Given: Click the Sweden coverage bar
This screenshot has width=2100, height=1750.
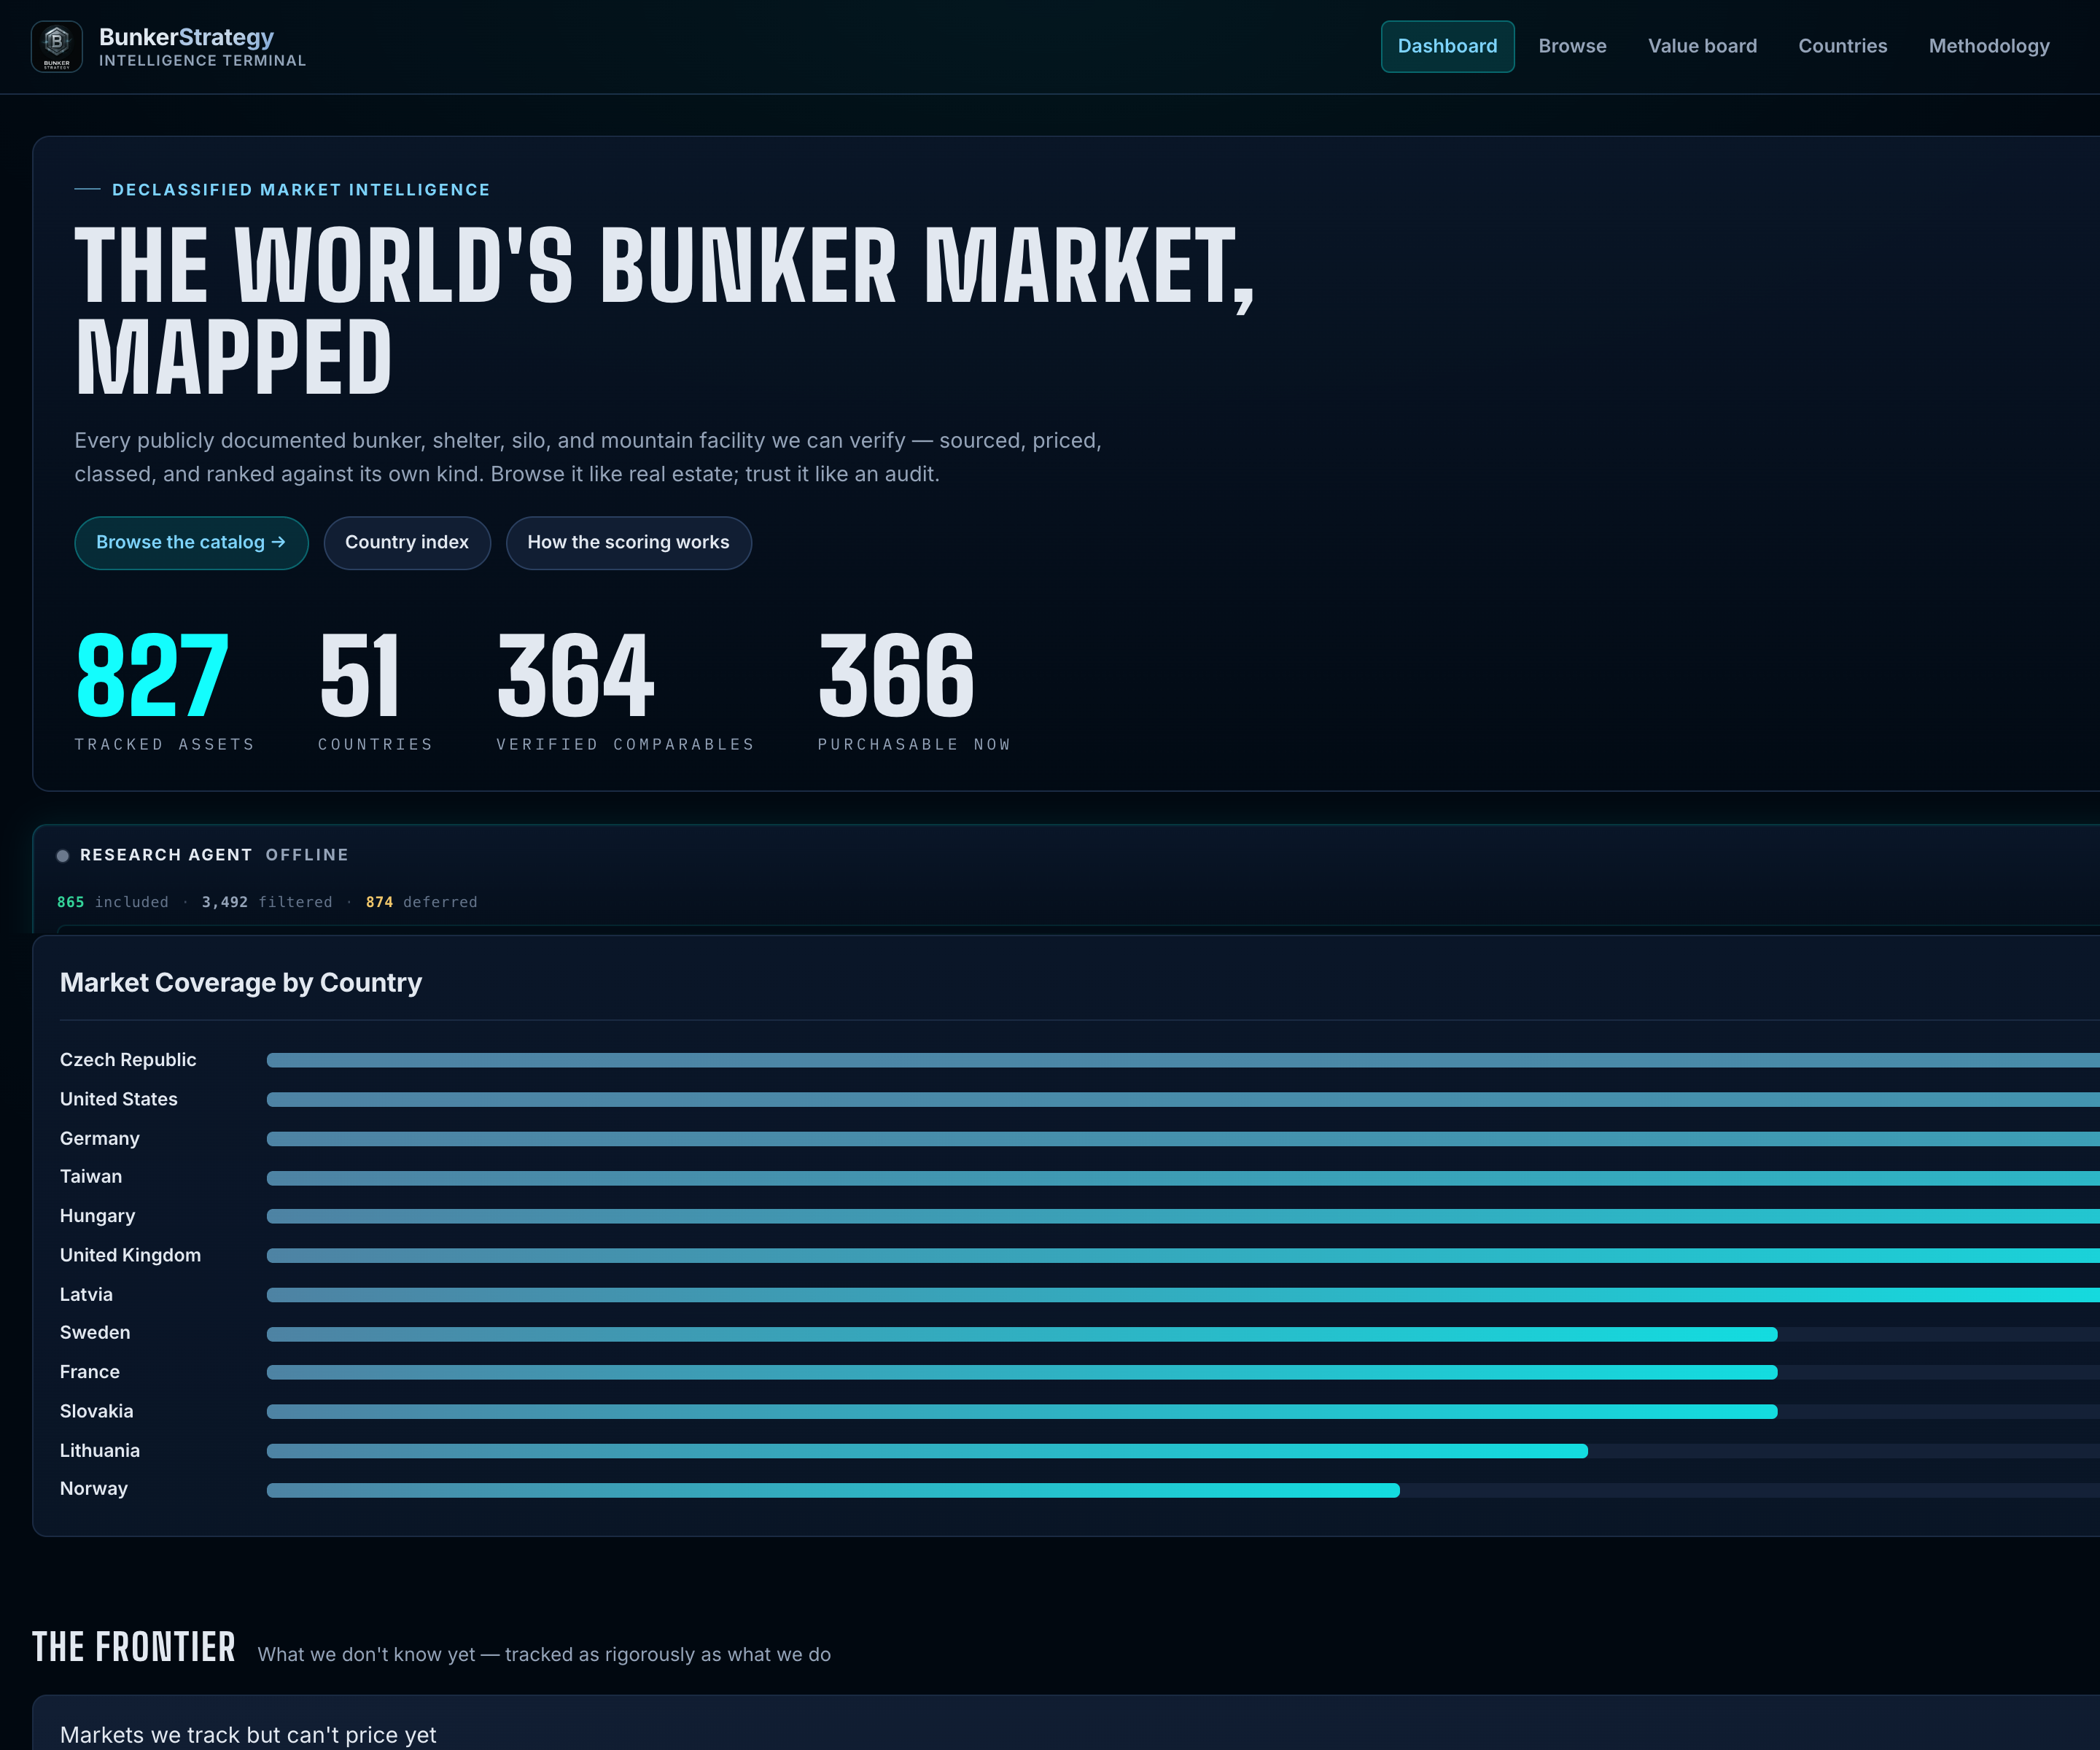Looking at the screenshot, I should click(x=1022, y=1334).
